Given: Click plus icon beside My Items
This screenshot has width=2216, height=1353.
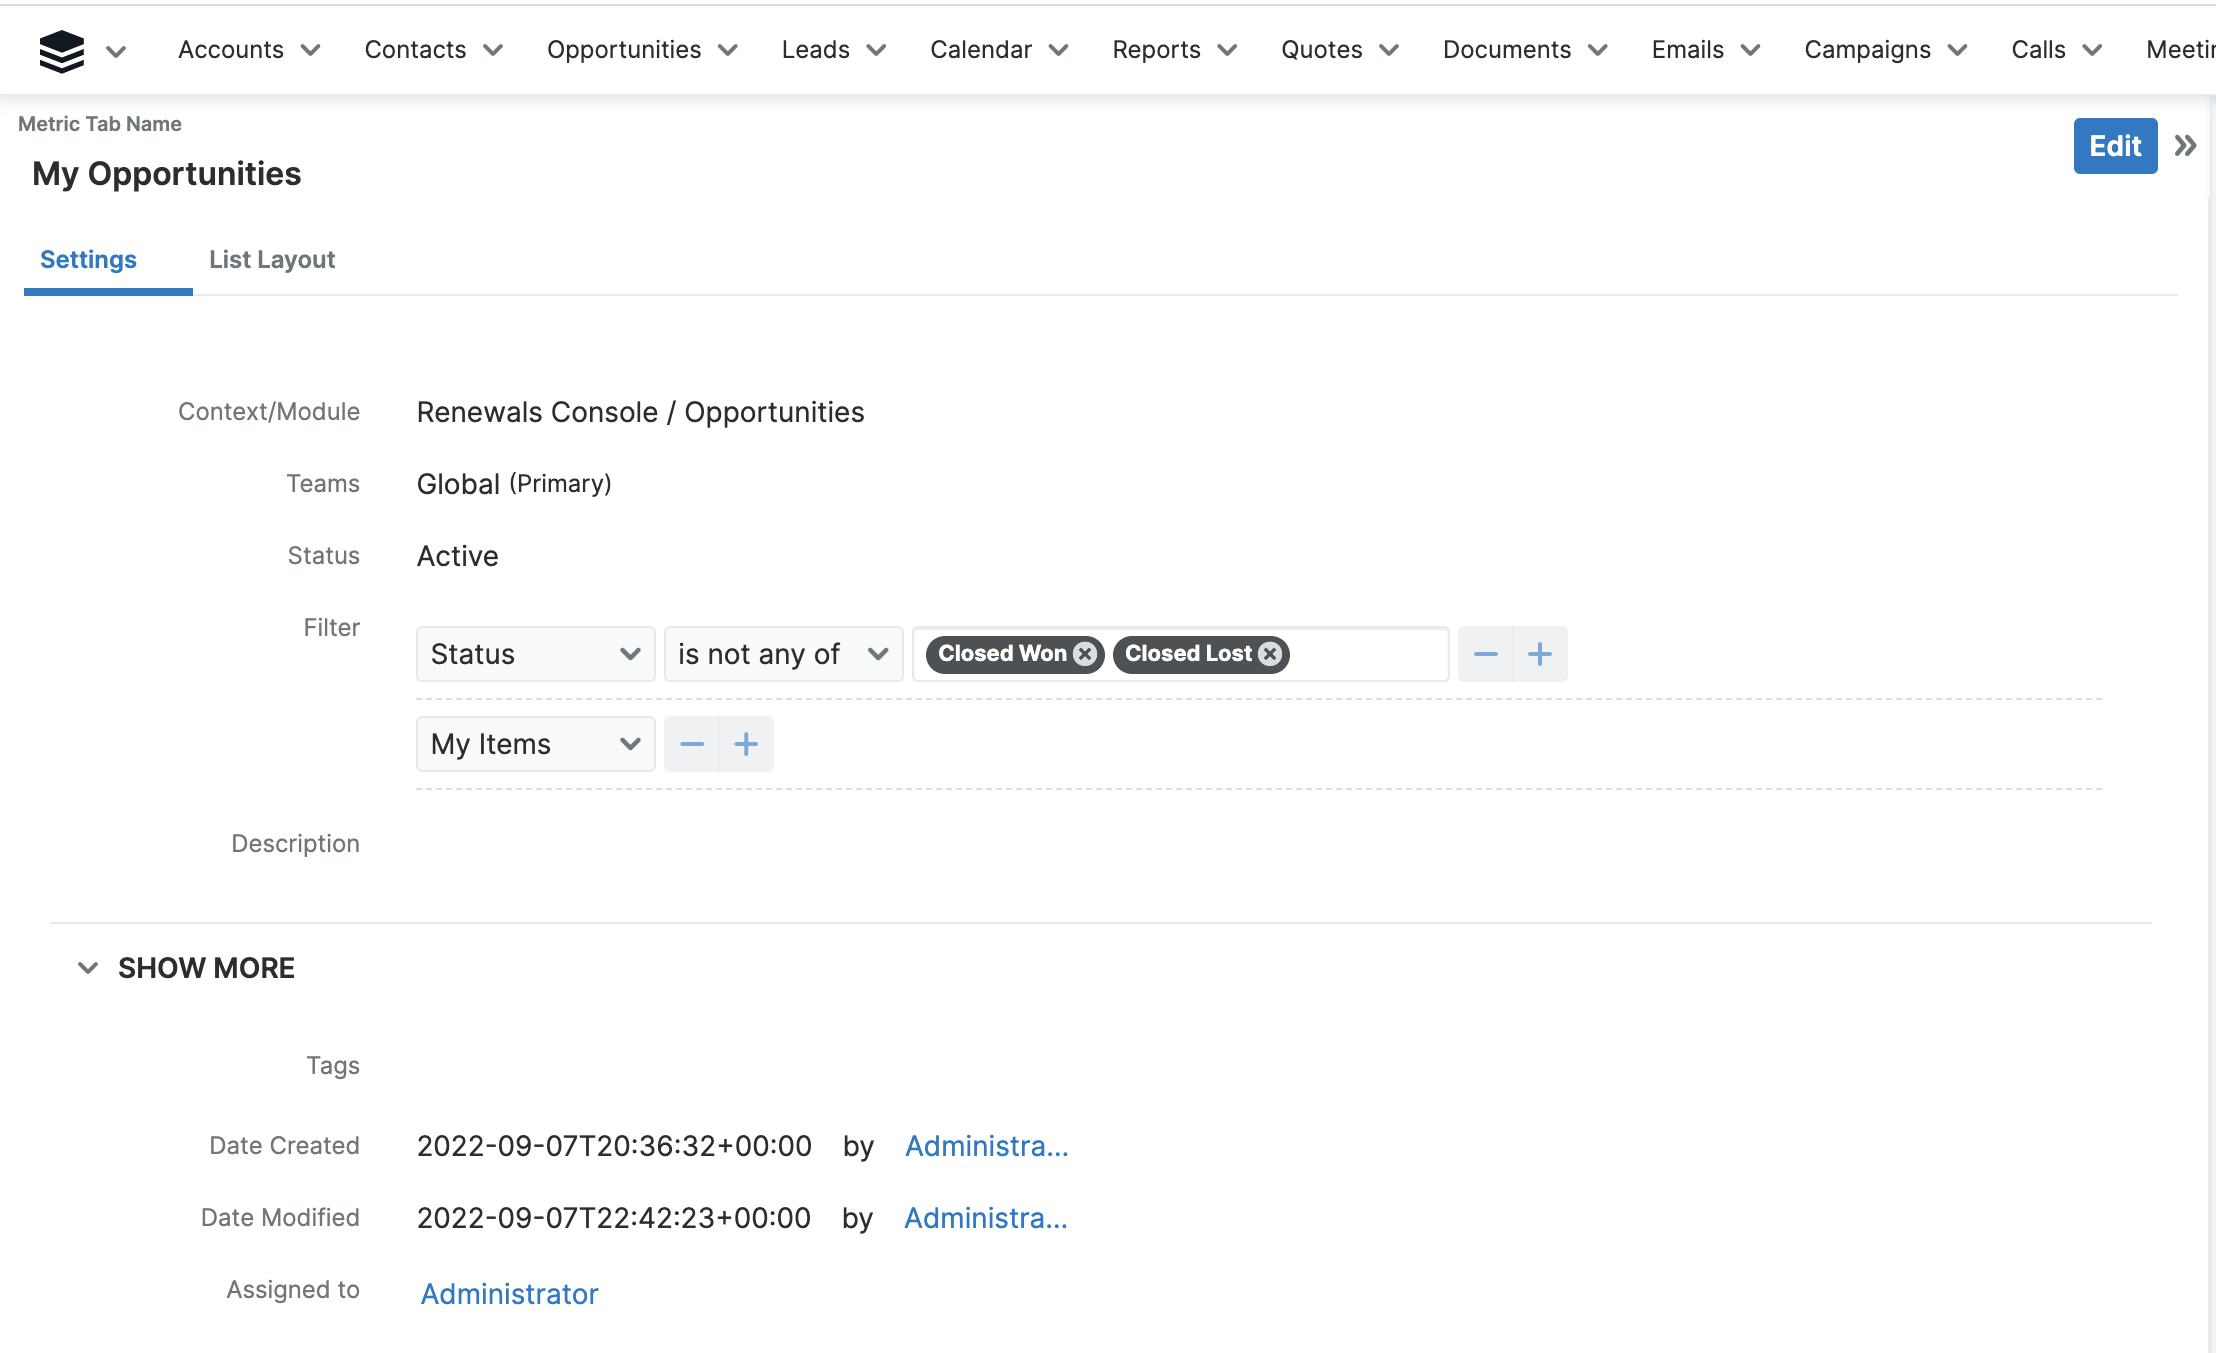Looking at the screenshot, I should tap(746, 744).
